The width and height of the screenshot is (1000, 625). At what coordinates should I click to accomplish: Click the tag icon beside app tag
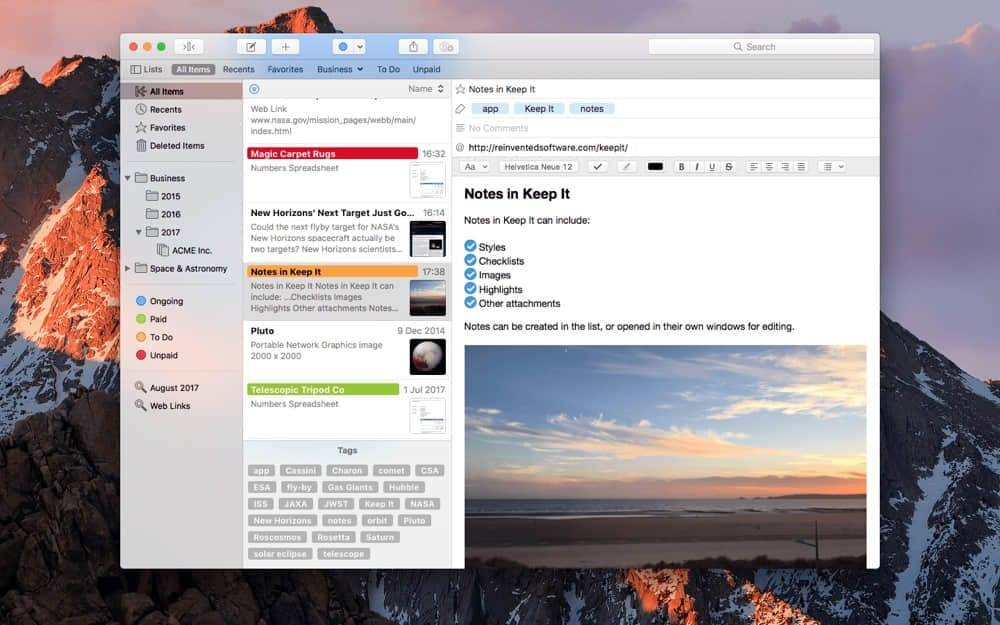click(460, 109)
